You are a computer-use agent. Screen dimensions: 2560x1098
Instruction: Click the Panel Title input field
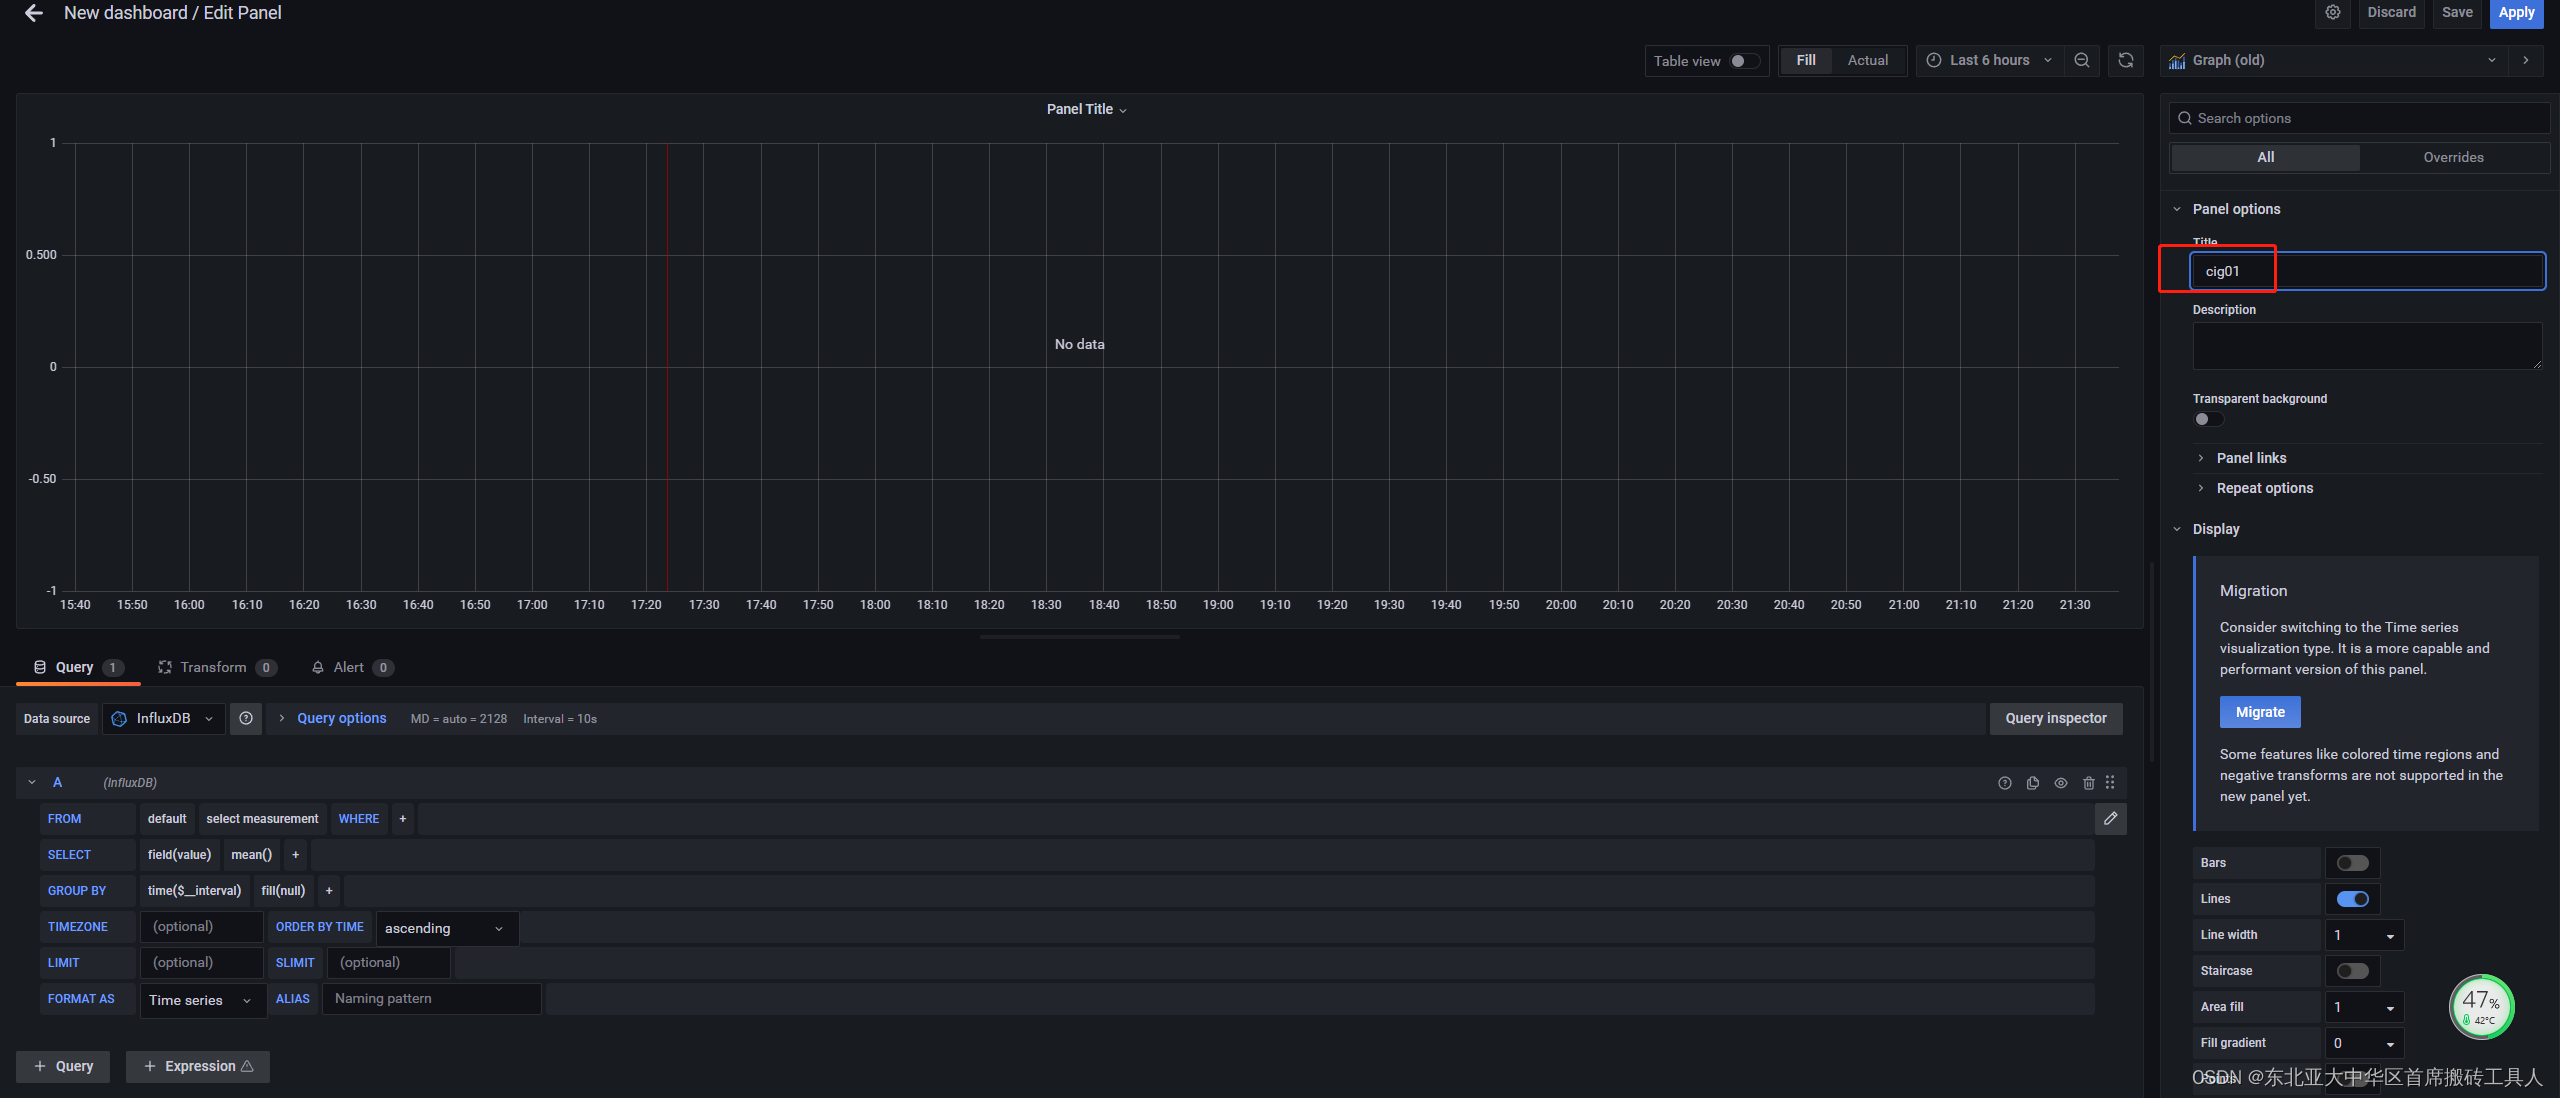pos(2367,271)
